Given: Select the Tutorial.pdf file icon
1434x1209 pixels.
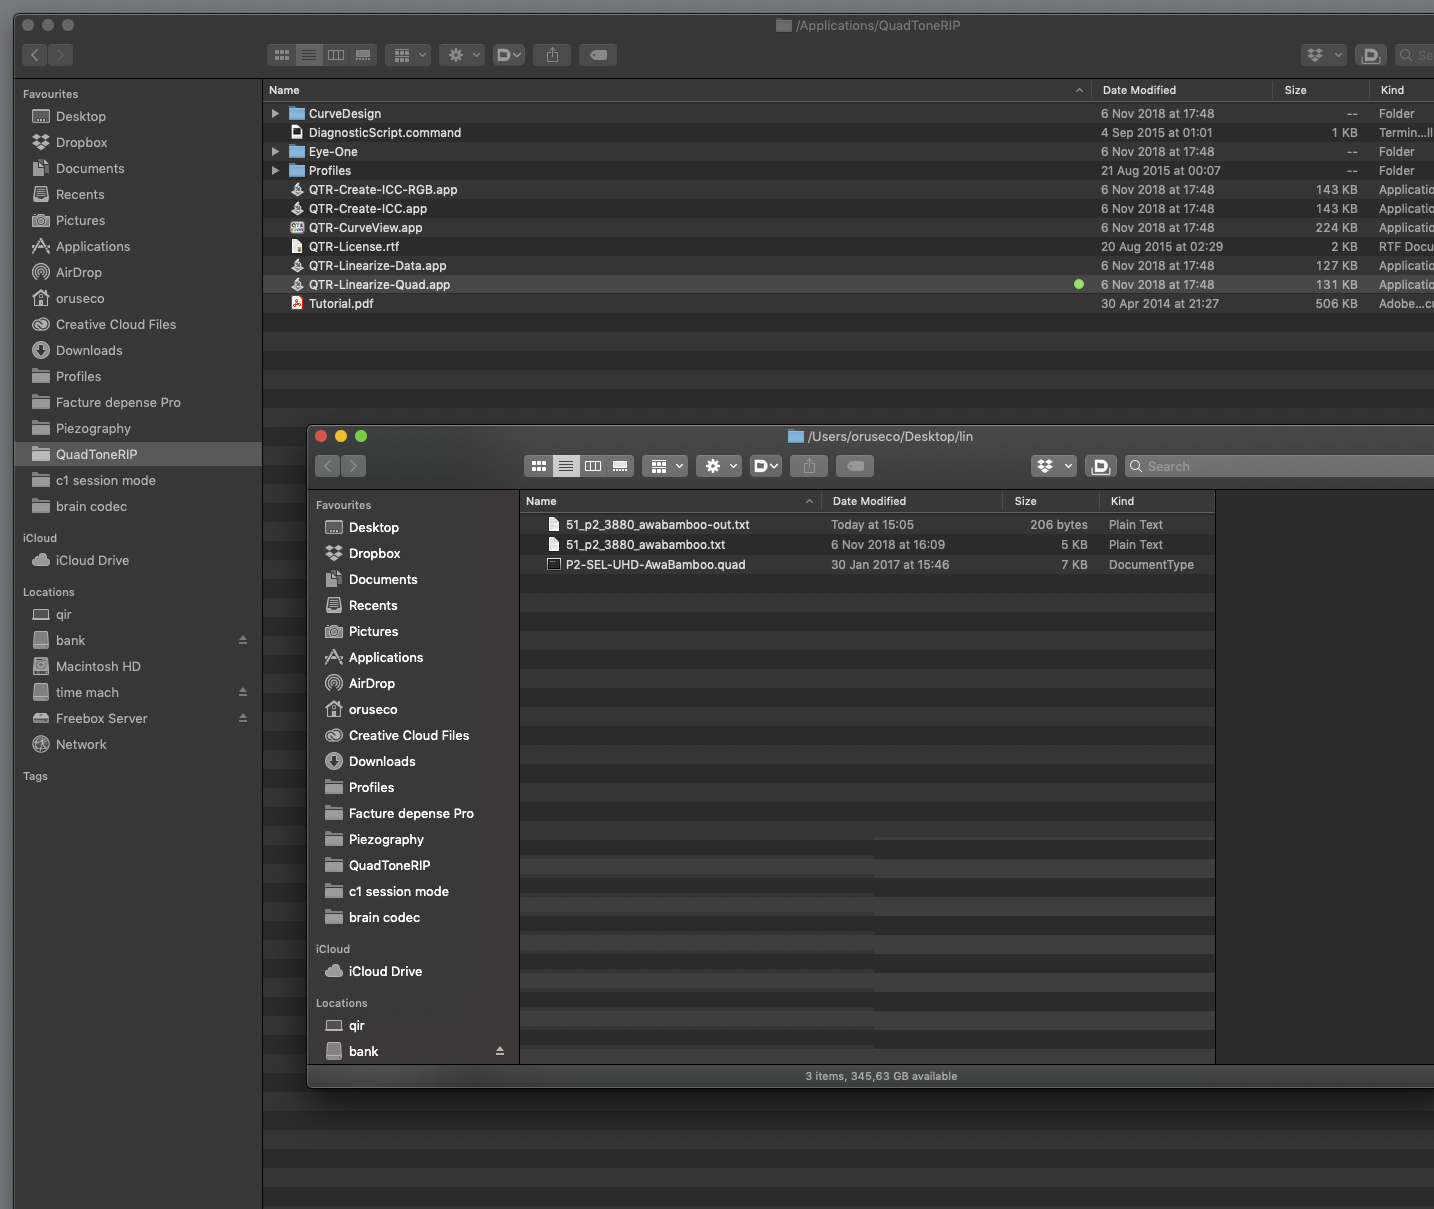Looking at the screenshot, I should click(x=297, y=304).
